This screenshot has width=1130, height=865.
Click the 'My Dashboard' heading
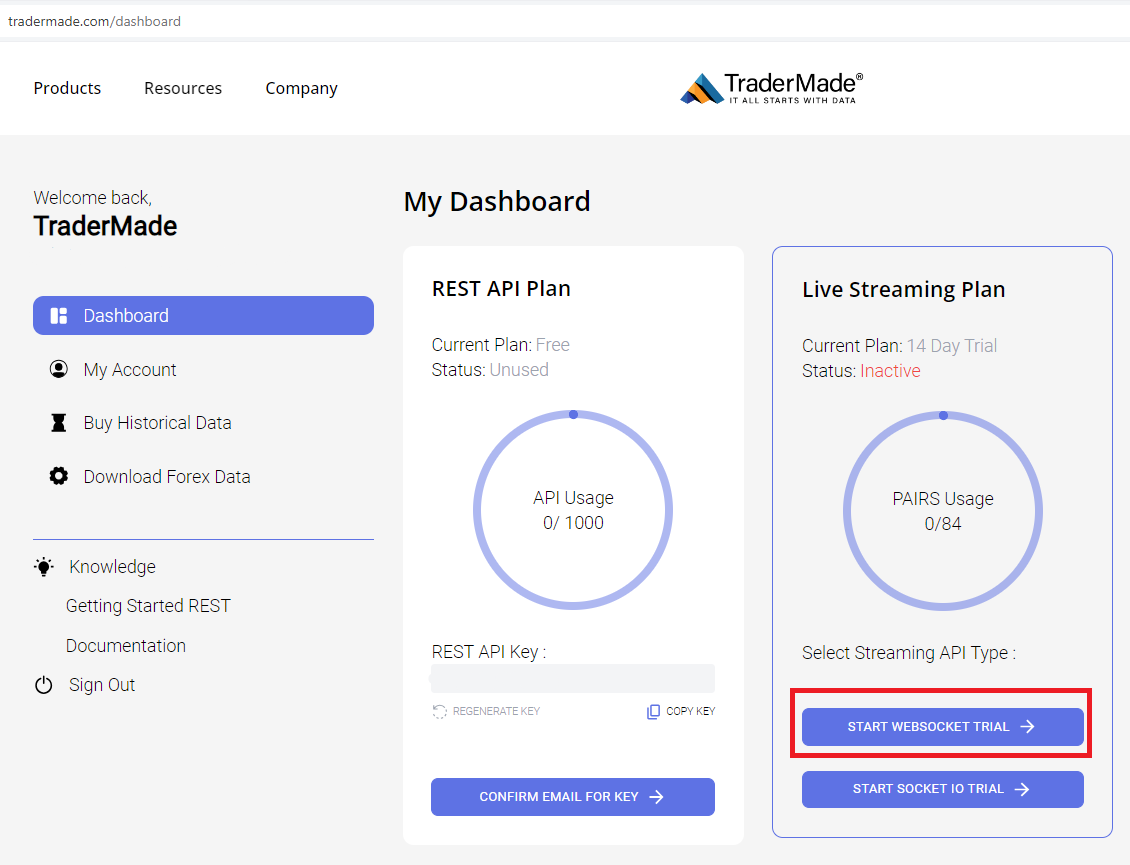(x=497, y=201)
